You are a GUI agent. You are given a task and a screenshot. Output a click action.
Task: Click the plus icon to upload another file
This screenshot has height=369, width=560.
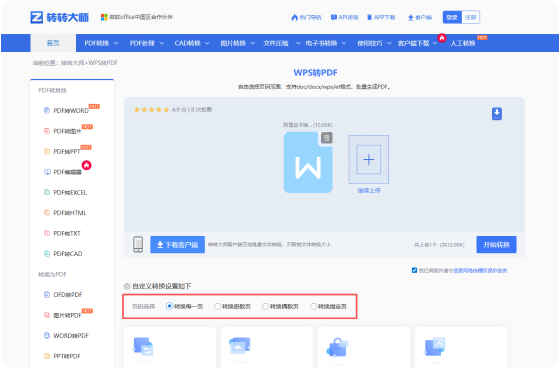369,159
